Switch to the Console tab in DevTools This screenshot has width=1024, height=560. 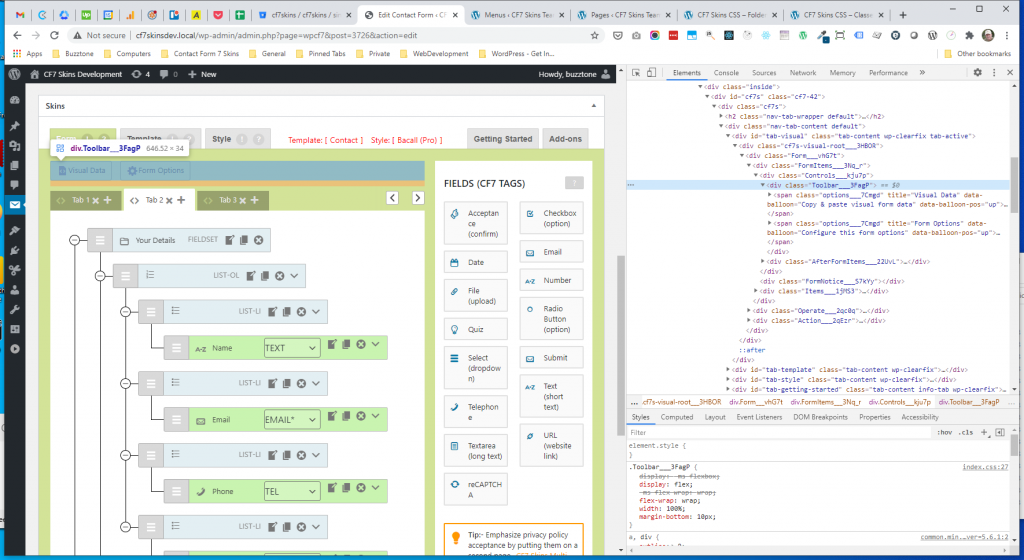[x=726, y=73]
